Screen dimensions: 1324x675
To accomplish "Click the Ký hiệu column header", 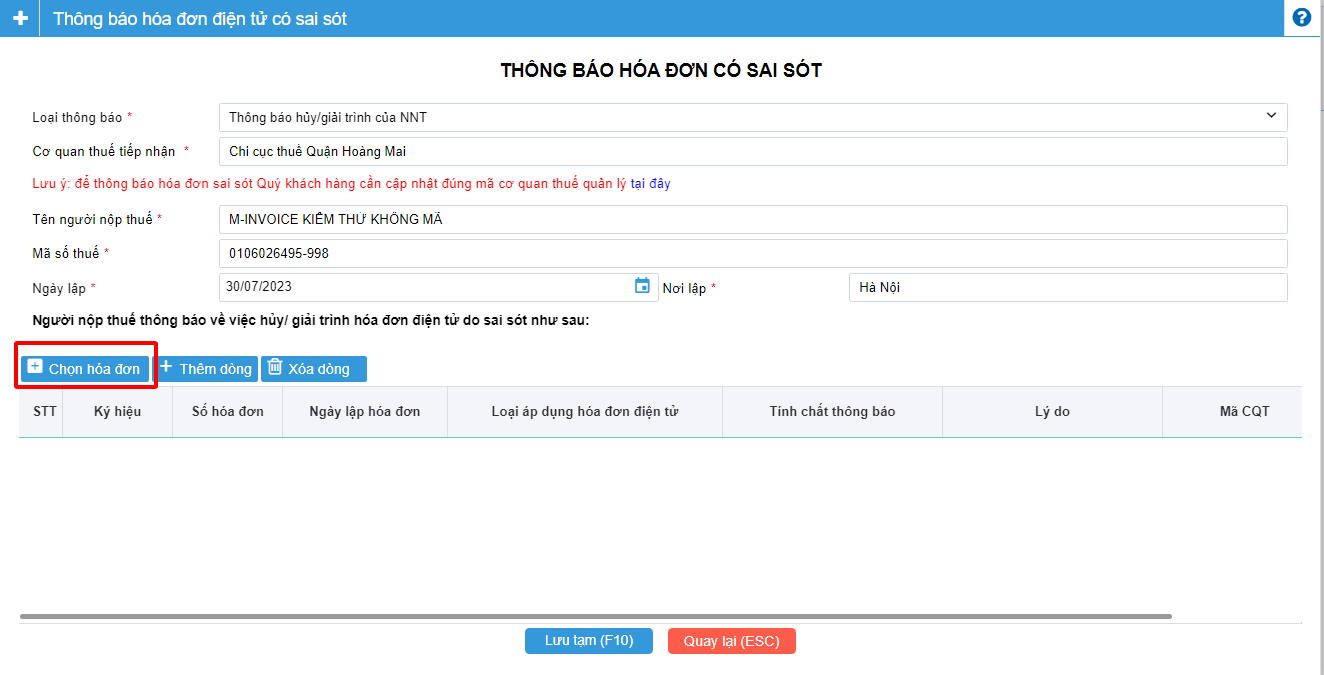I will [x=118, y=412].
